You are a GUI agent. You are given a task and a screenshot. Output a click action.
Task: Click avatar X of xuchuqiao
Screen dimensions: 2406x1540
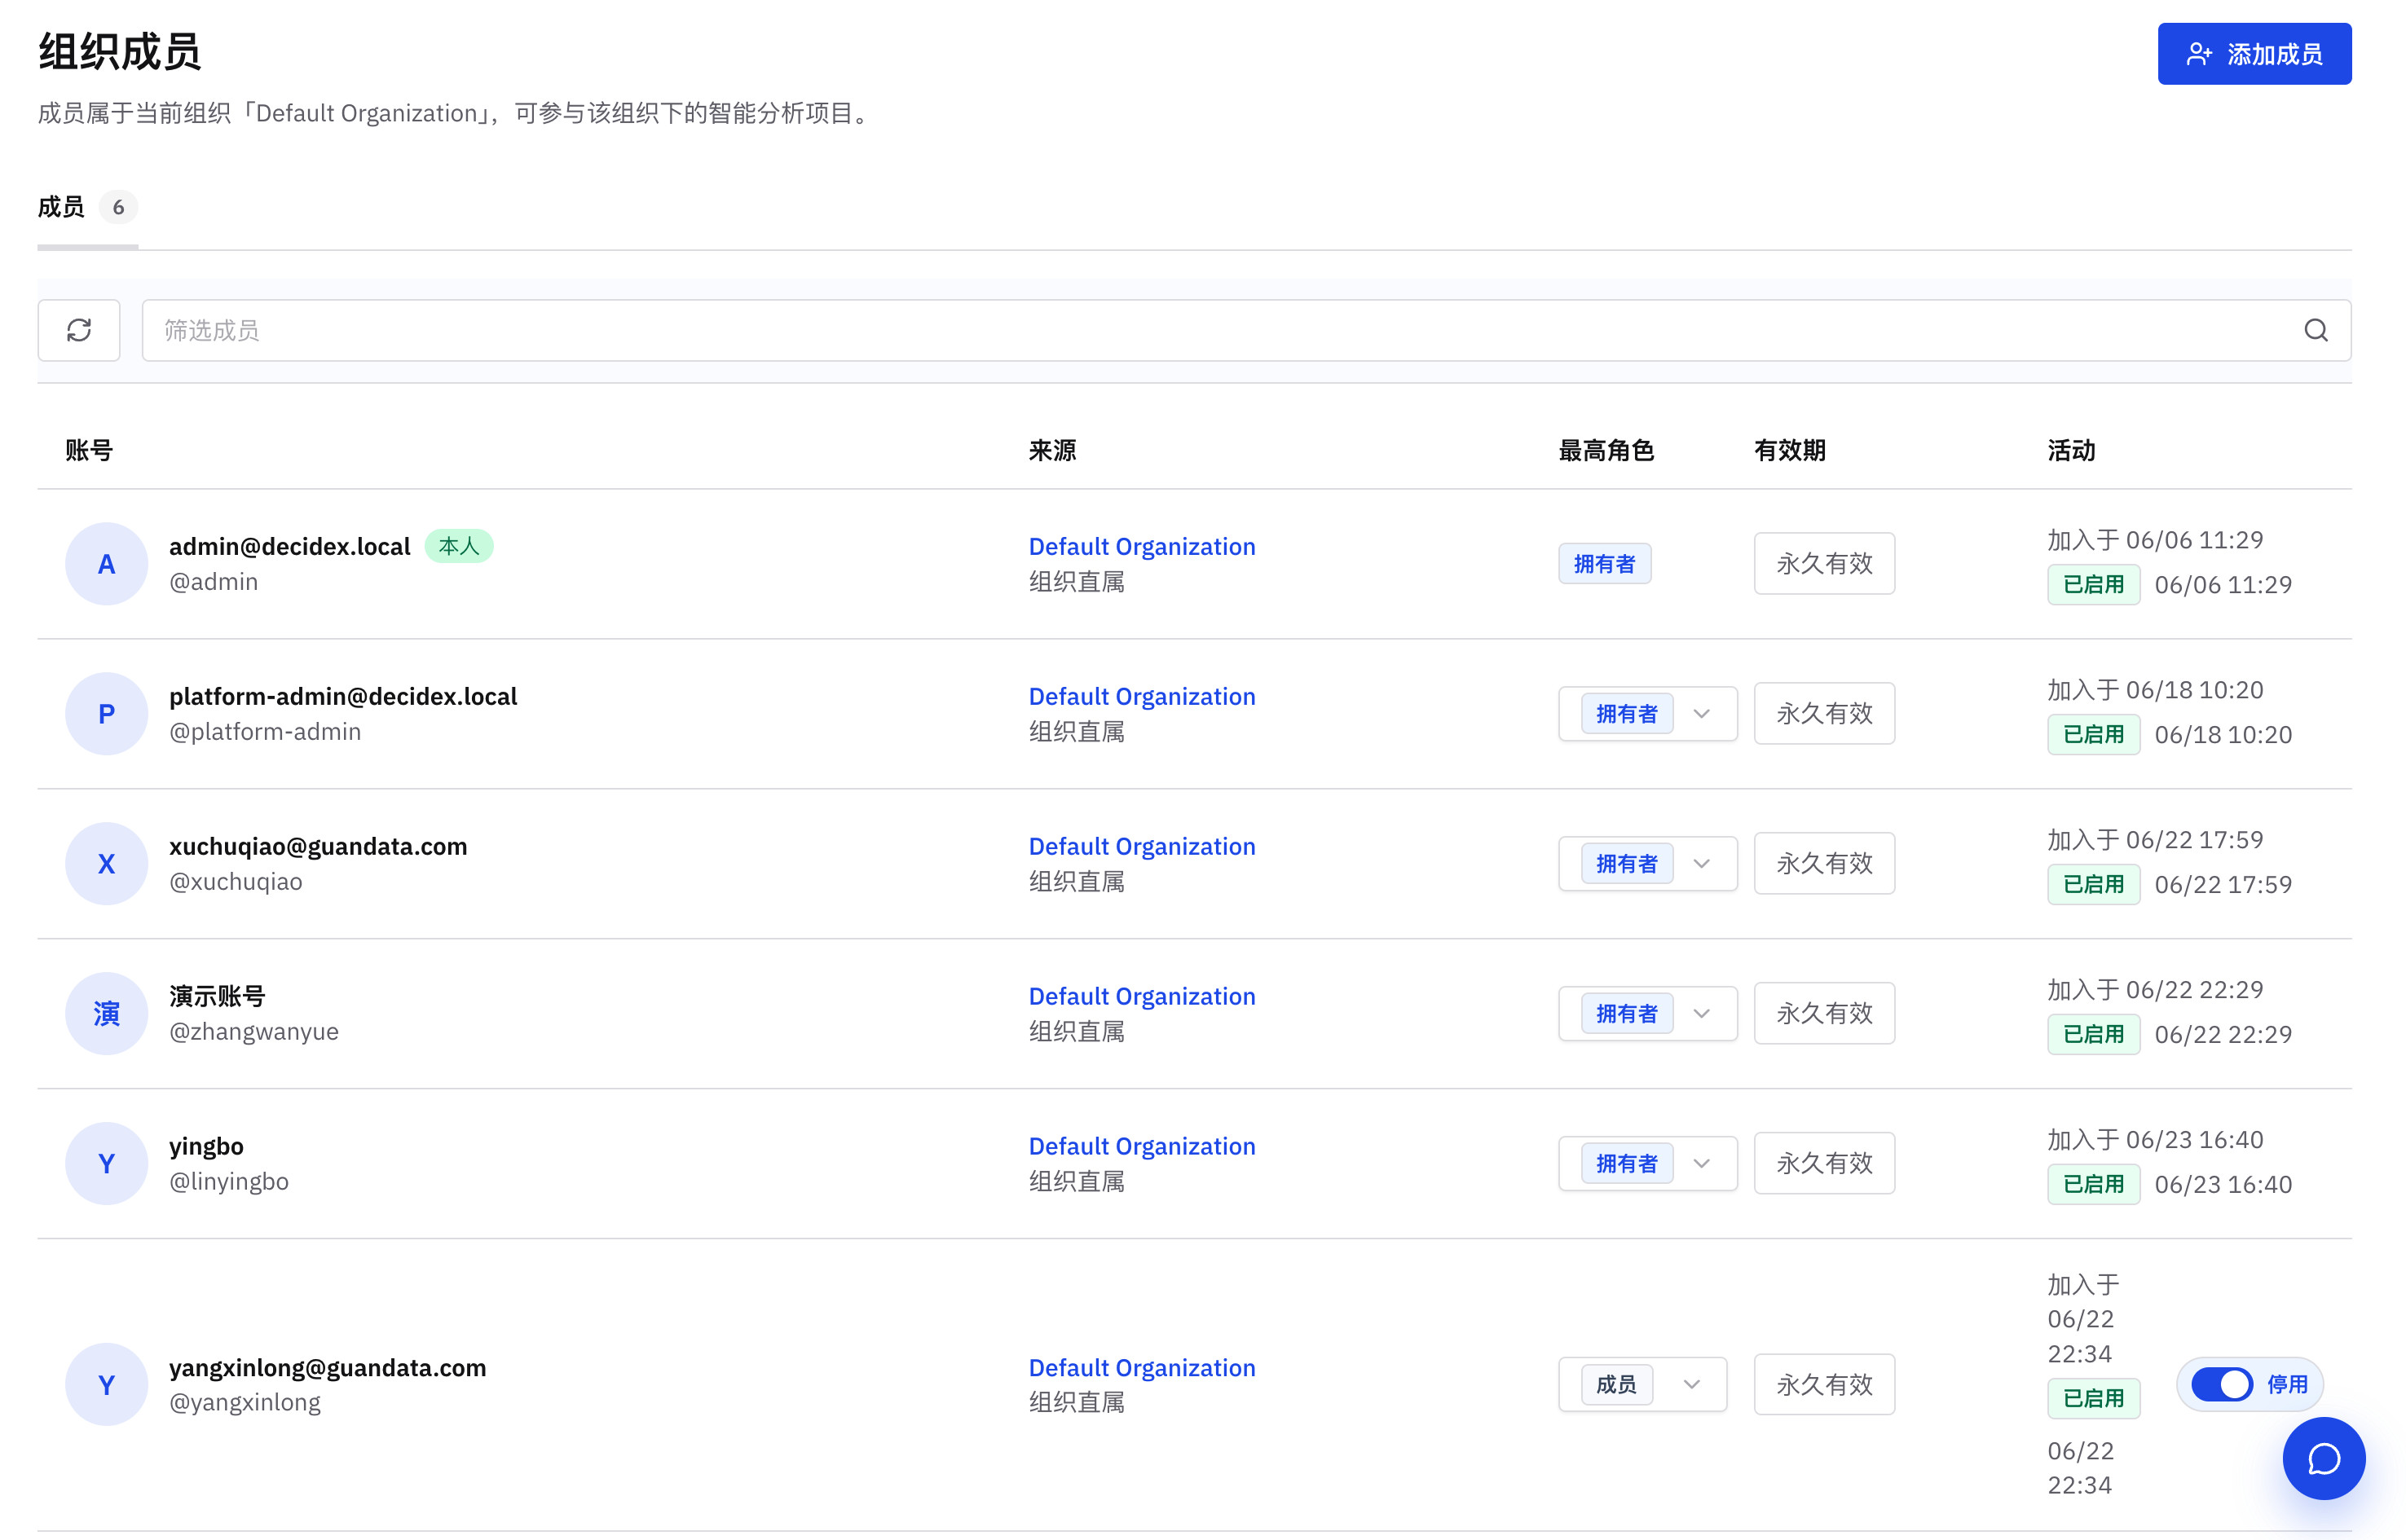click(106, 864)
